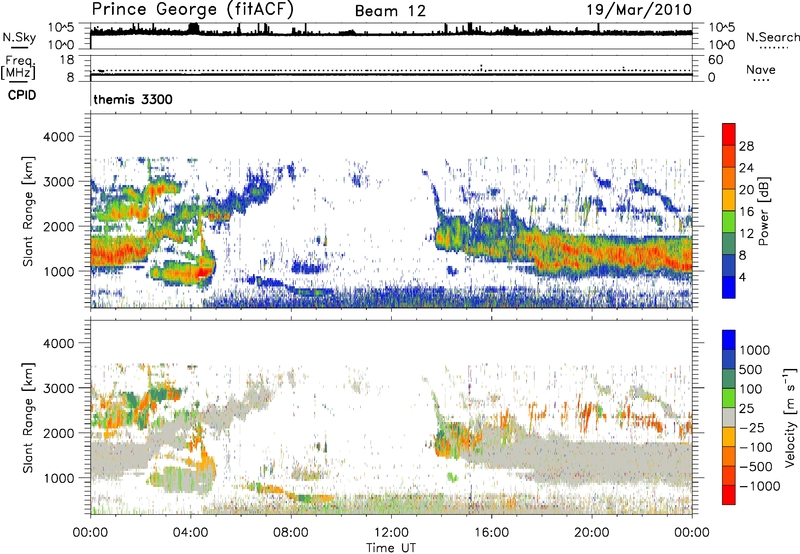Click the "100" value on Velocity color bar

point(751,389)
